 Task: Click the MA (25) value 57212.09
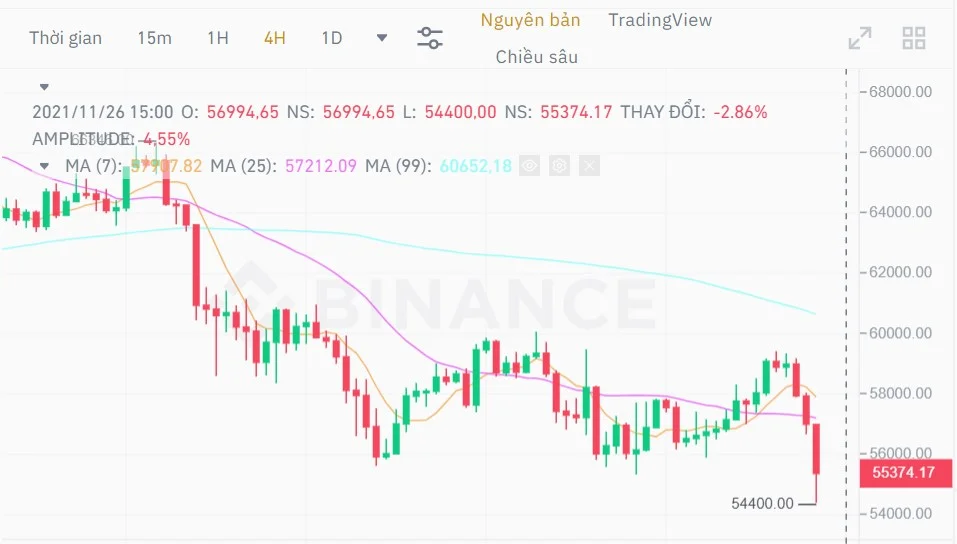coord(321,166)
